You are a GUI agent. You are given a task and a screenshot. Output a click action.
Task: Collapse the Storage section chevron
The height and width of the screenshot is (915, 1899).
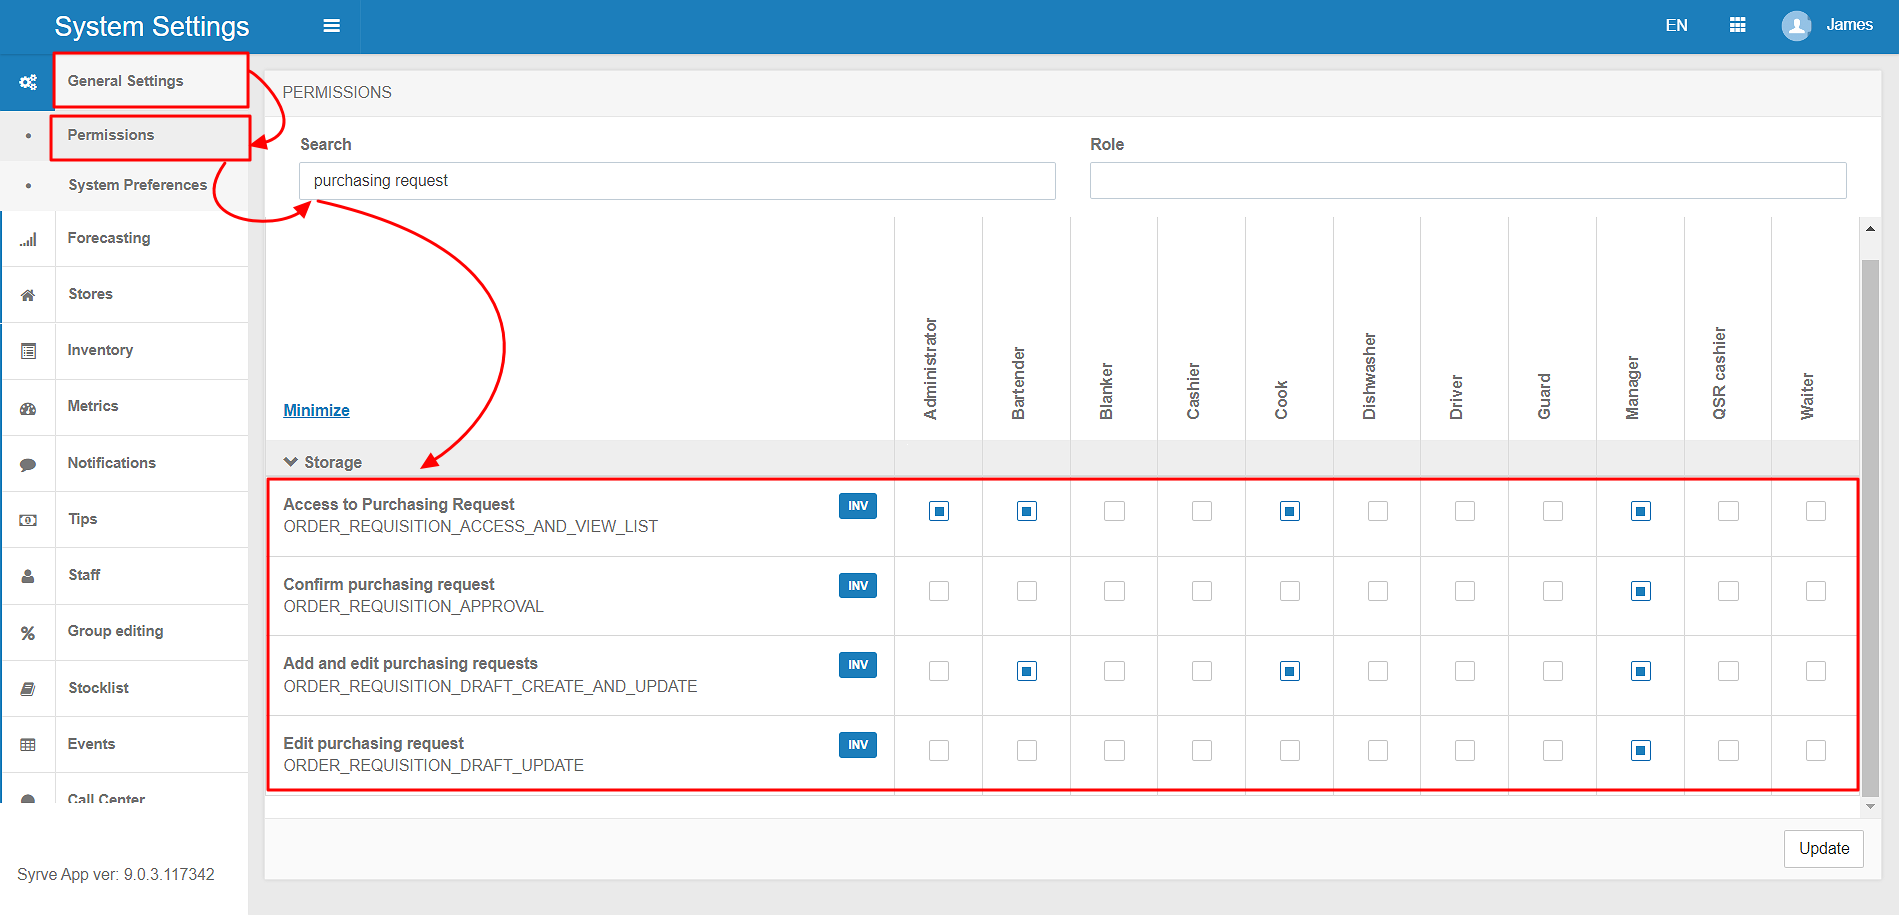291,462
